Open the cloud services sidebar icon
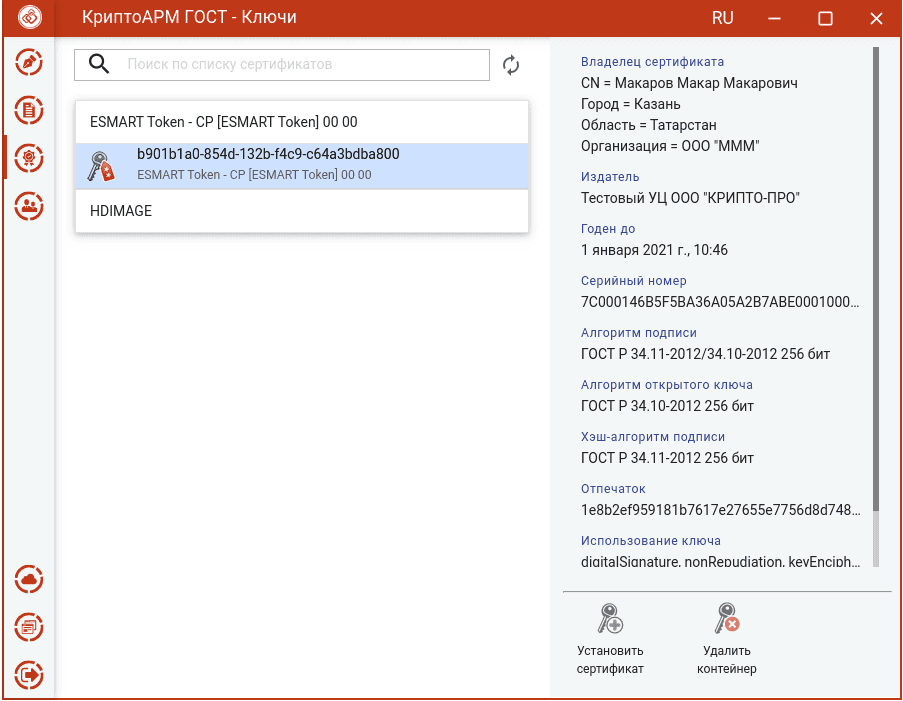The height and width of the screenshot is (701, 903). (29, 579)
